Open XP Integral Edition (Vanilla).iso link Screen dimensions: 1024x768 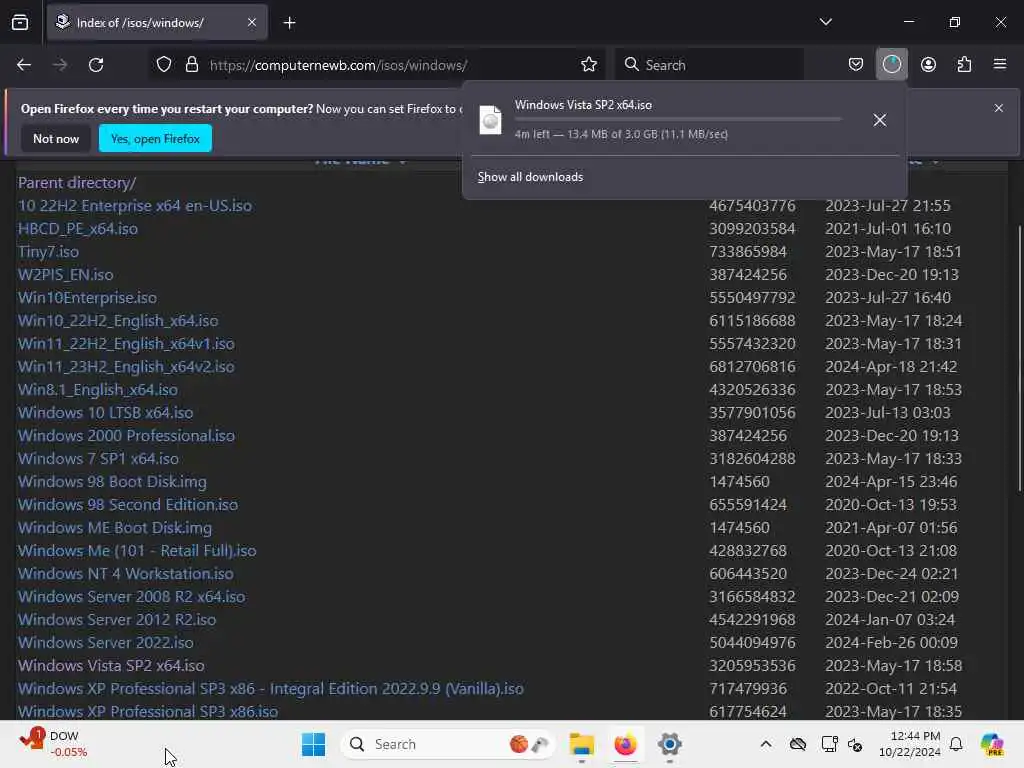pos(271,689)
